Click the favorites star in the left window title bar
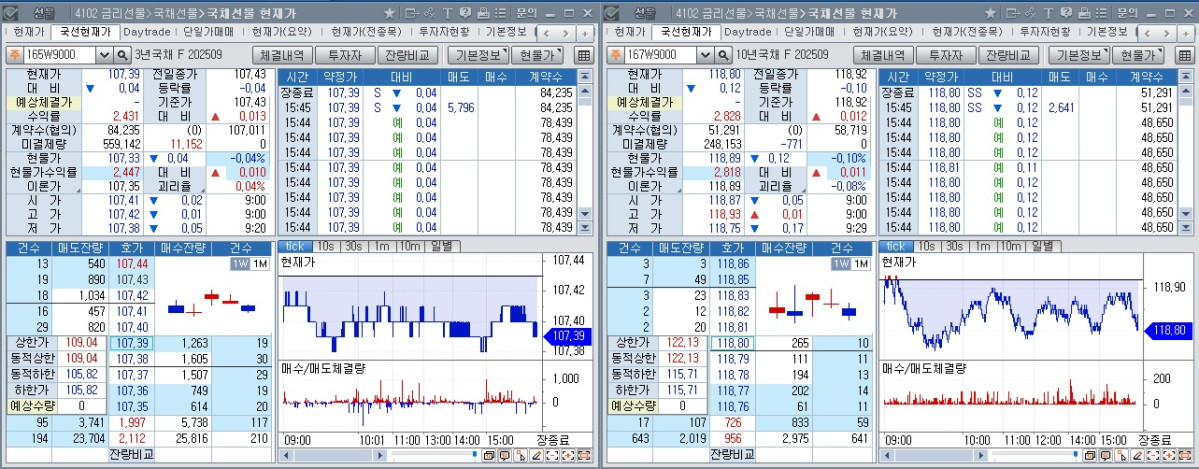The height and width of the screenshot is (469, 1199). point(389,13)
